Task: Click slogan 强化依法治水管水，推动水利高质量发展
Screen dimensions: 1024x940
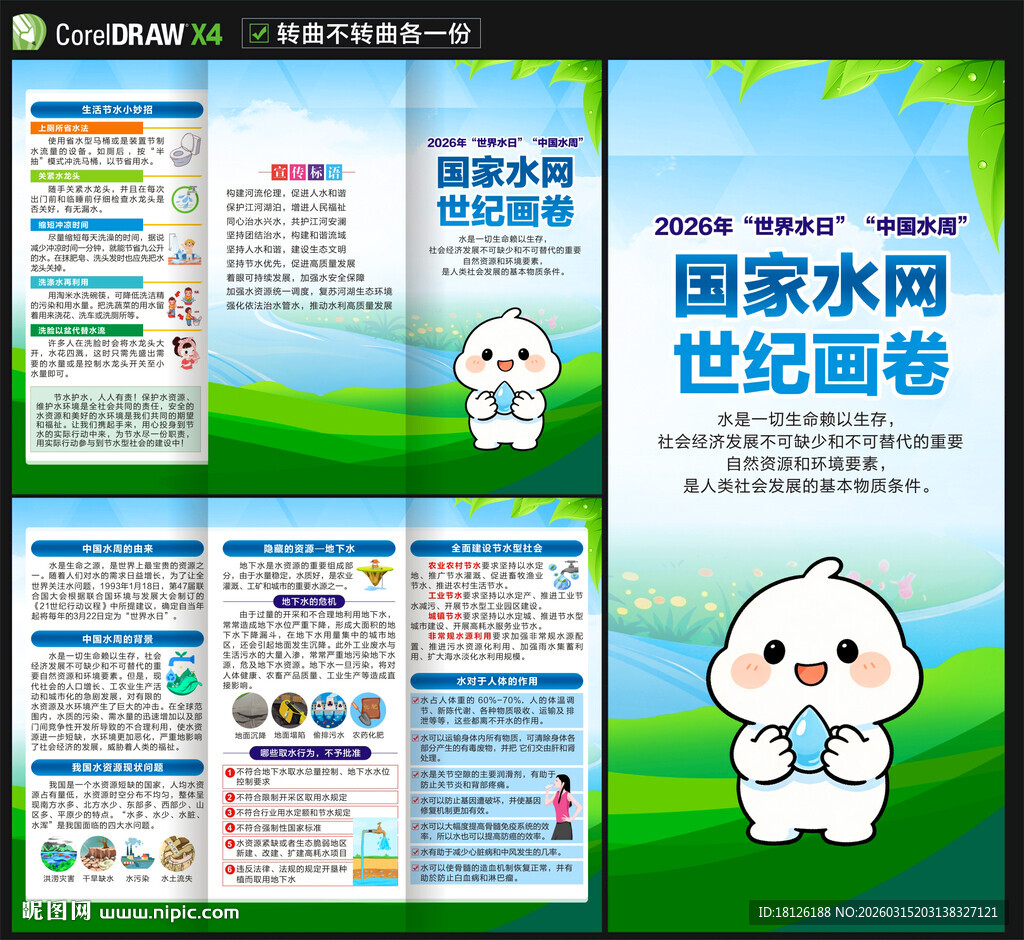Action: click(x=310, y=305)
